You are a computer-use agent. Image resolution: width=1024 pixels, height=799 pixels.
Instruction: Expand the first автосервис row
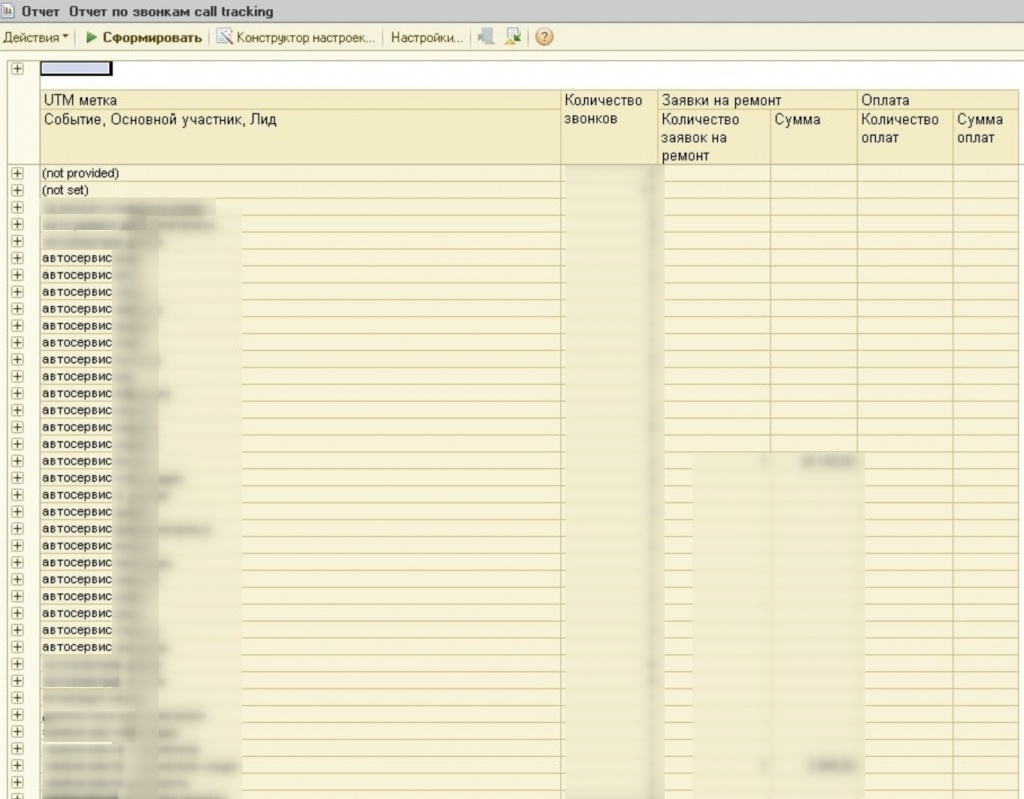pos(17,257)
